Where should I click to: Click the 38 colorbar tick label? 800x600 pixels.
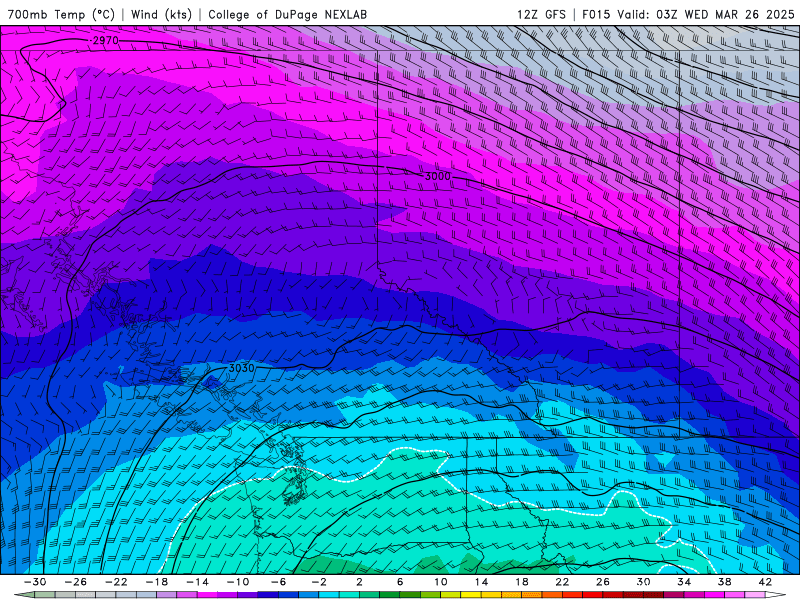coord(724,582)
